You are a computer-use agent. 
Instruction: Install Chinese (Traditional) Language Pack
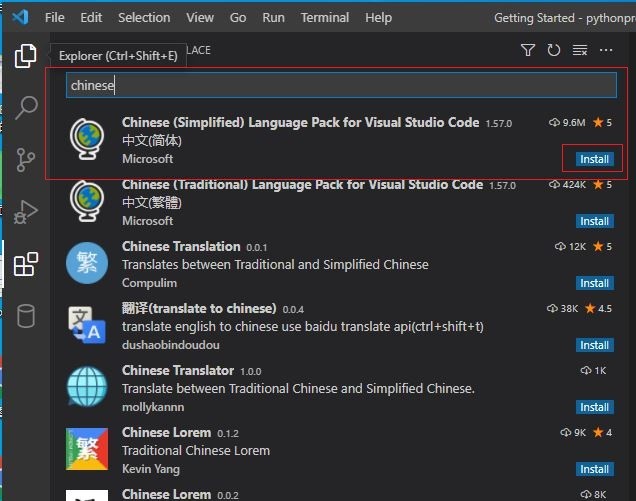[x=594, y=221]
